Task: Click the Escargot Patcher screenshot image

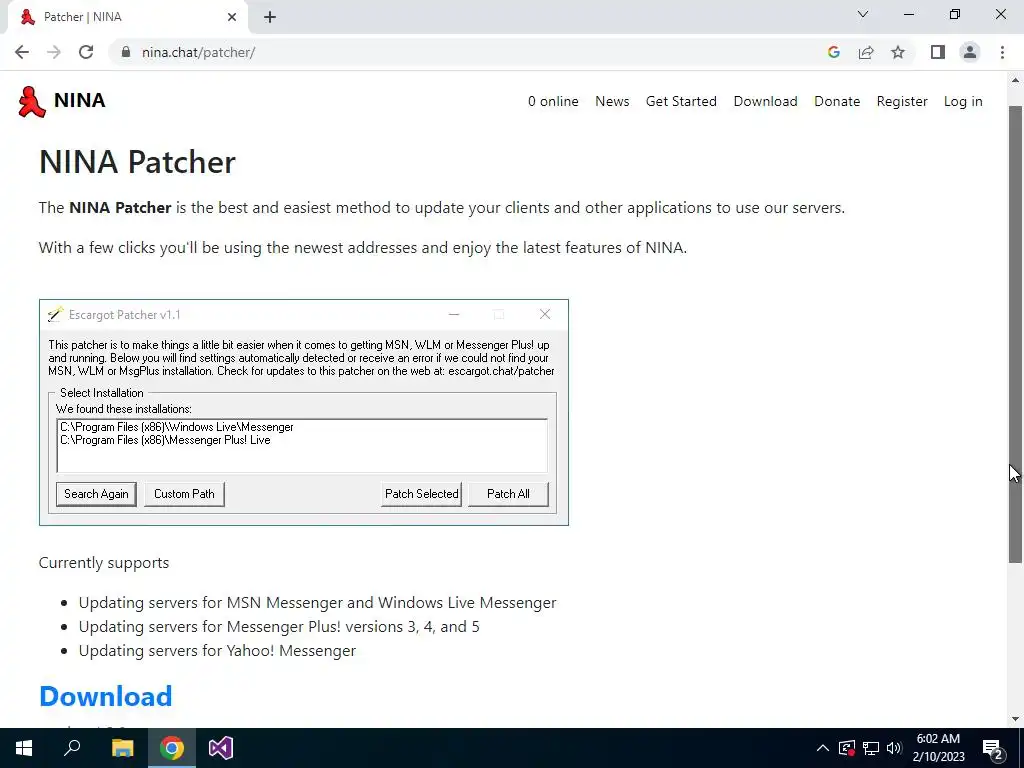Action: 304,412
